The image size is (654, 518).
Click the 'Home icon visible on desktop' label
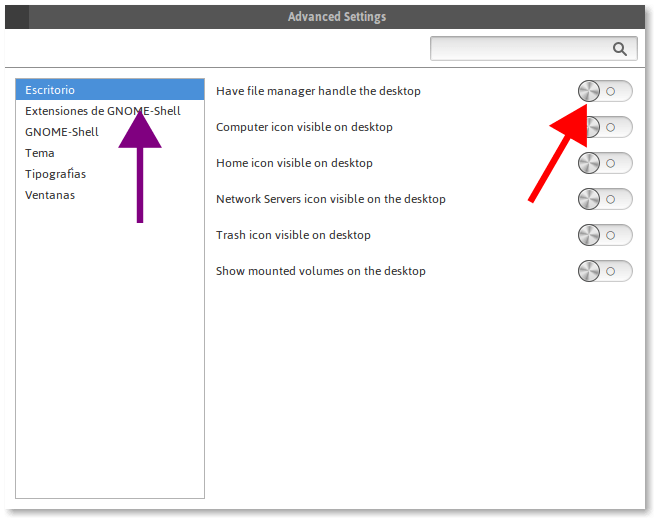pos(294,163)
